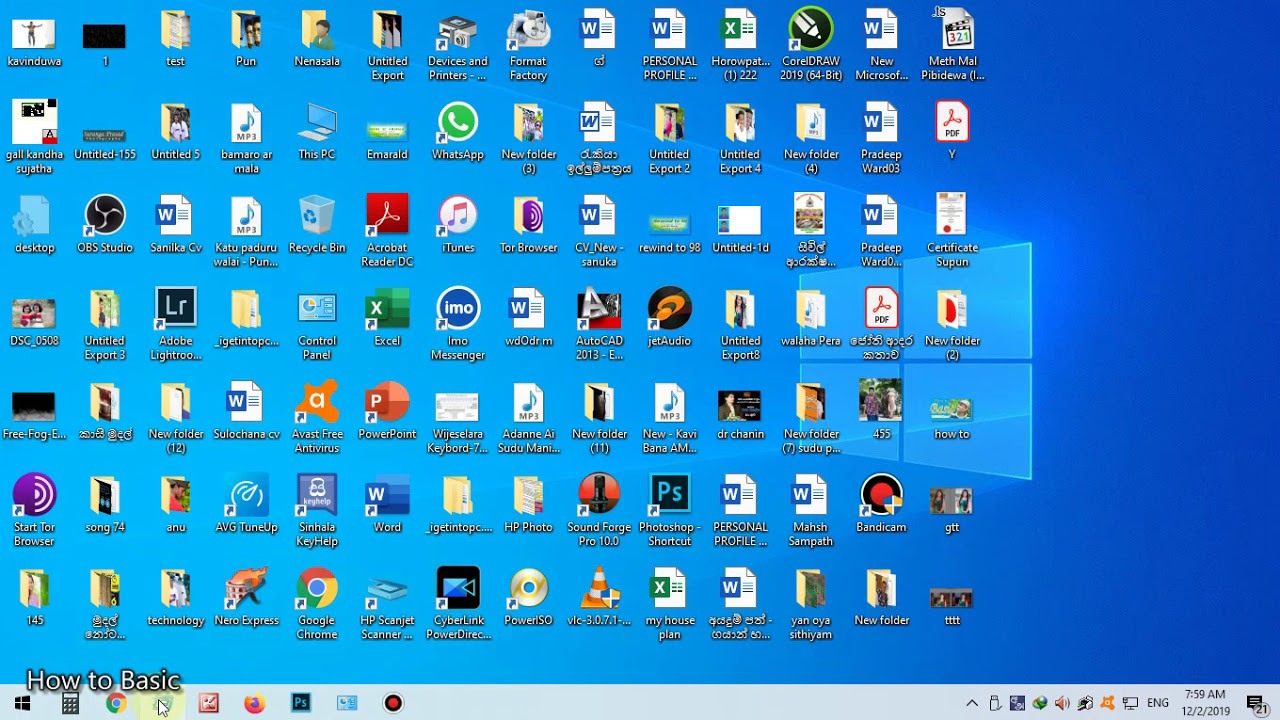This screenshot has height=720, width=1280.
Task: Launch Firefox from the taskbar
Action: click(x=254, y=703)
